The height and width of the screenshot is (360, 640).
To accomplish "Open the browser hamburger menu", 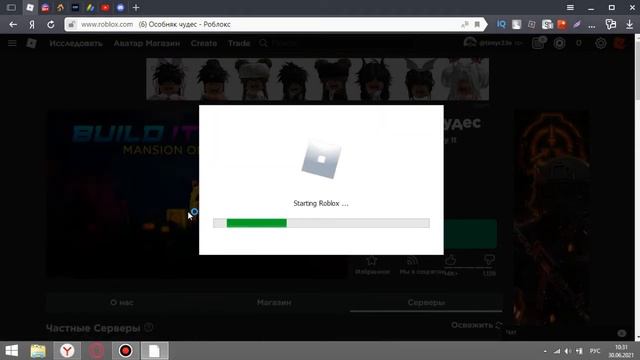I will [570, 7].
